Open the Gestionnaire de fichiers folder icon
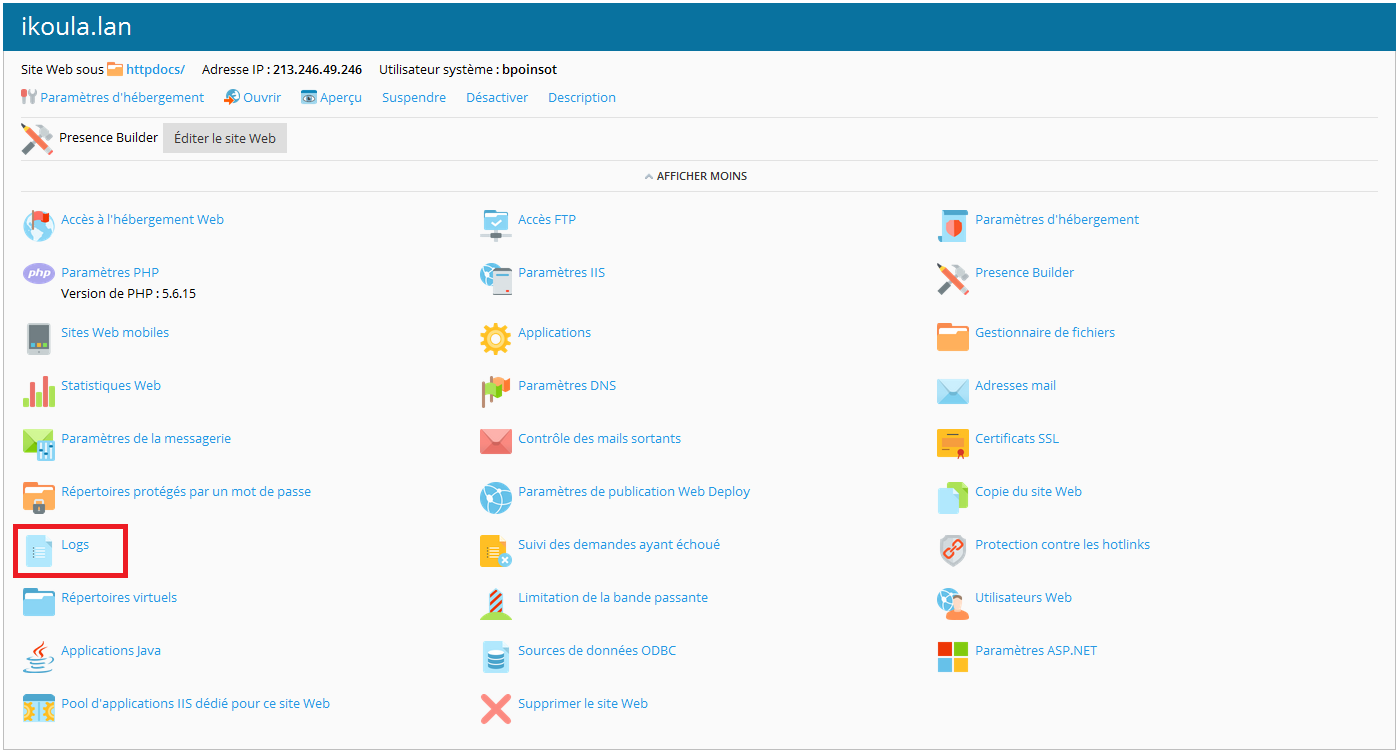 click(952, 339)
